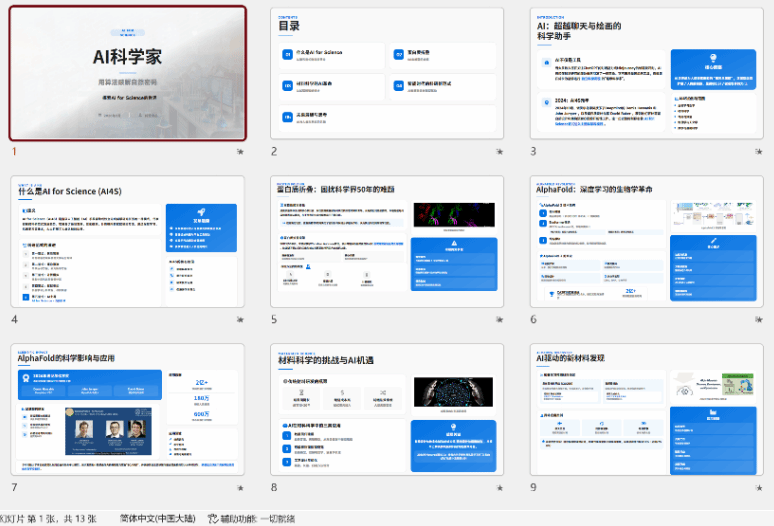Screen dimensions: 774x526
Task: Click the transition star icon under slide 7
Action: [x=239, y=488]
